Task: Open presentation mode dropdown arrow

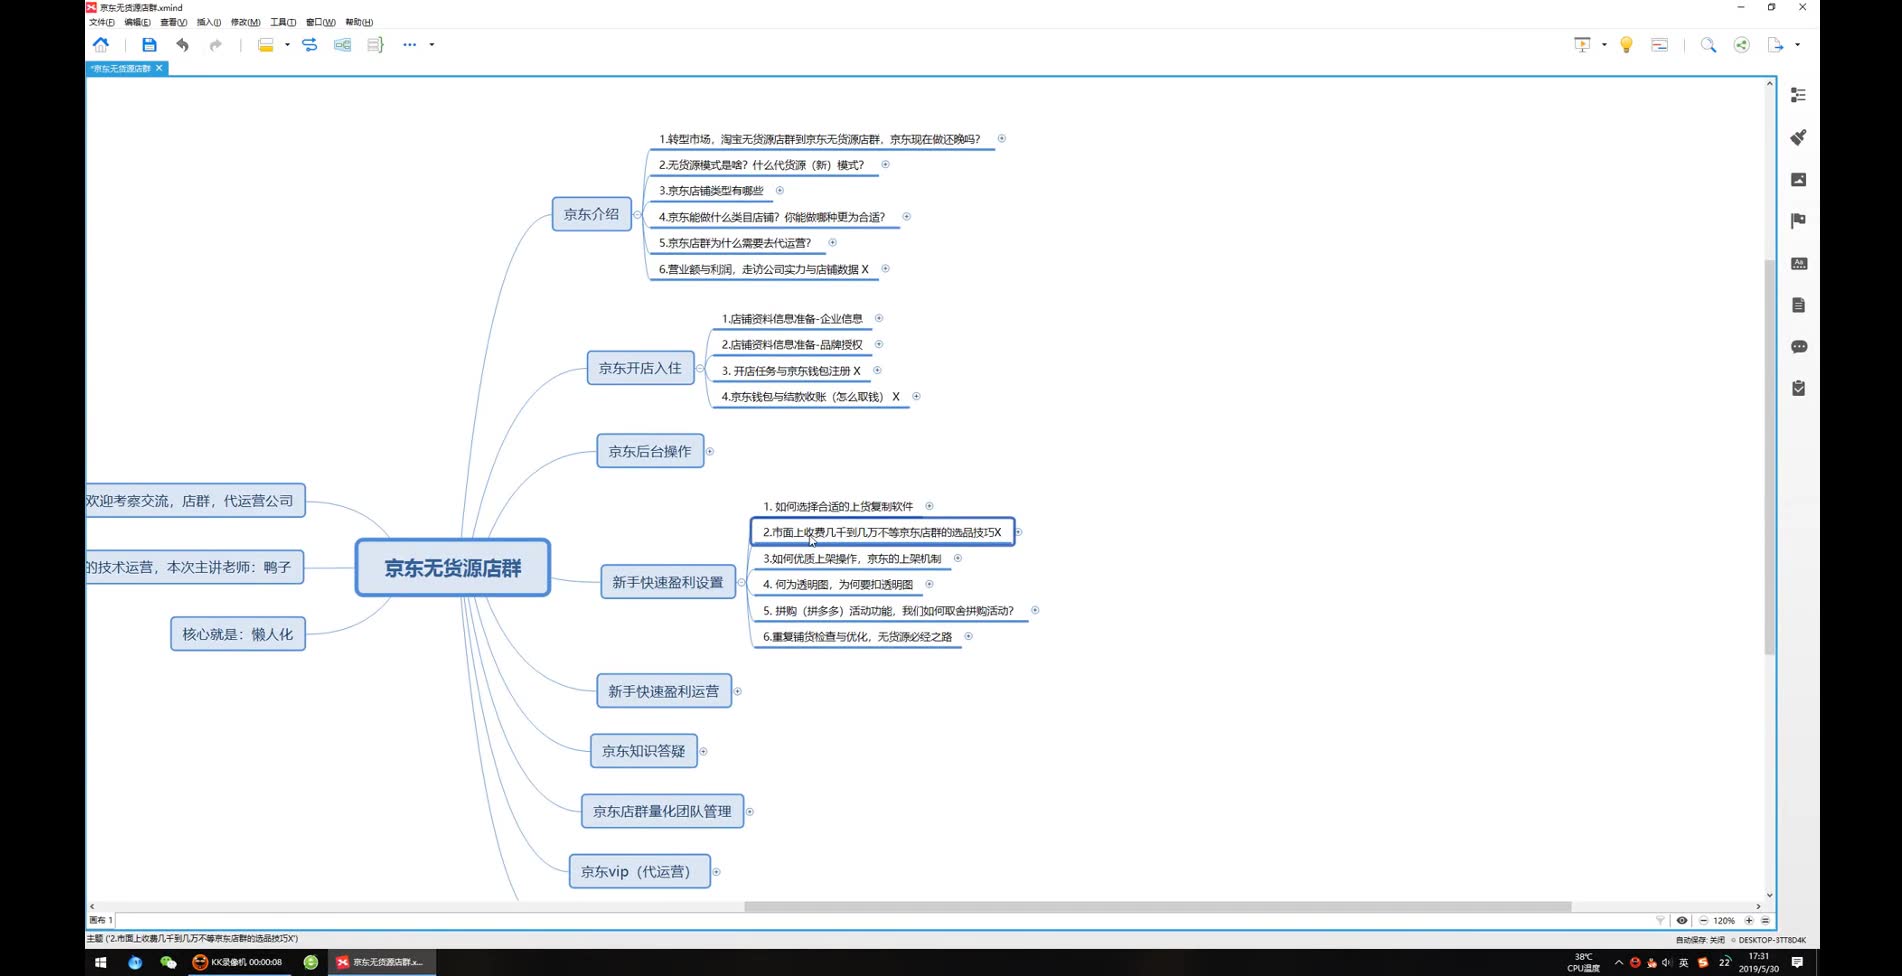Action: [1604, 44]
